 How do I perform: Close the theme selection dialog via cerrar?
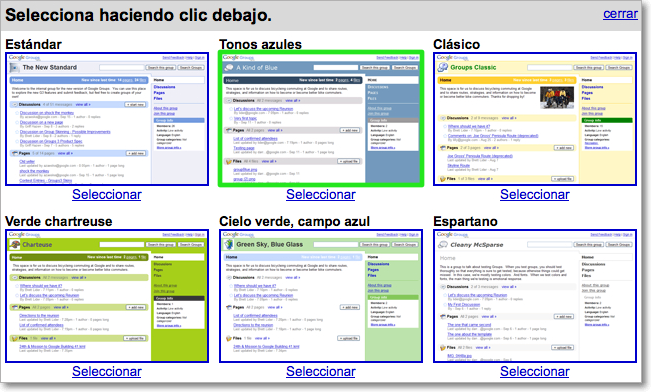pyautogui.click(x=620, y=14)
